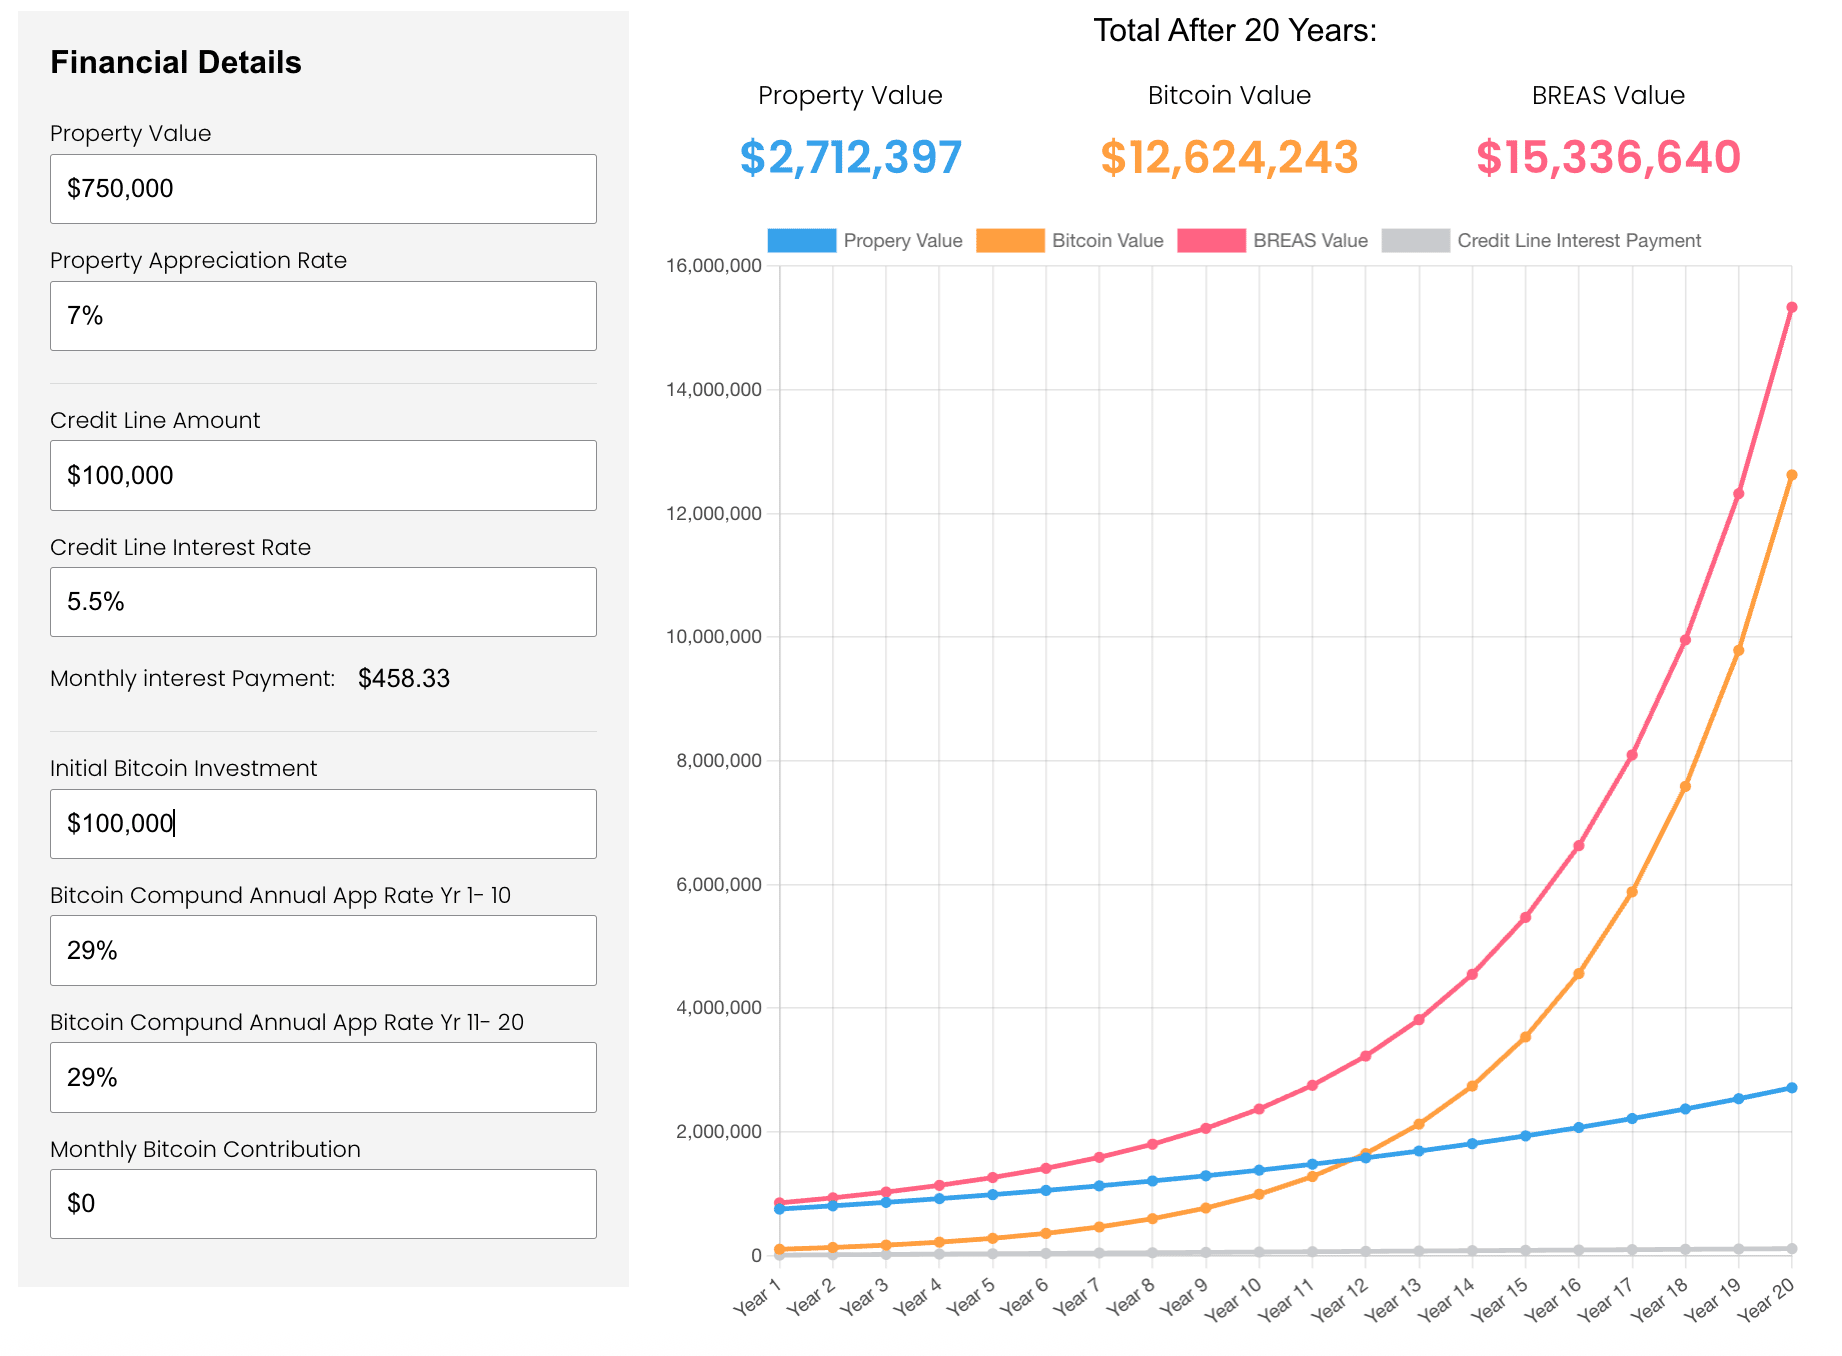Click the Property Value point at Year 20
The image size is (1842, 1356).
pyautogui.click(x=1791, y=1088)
